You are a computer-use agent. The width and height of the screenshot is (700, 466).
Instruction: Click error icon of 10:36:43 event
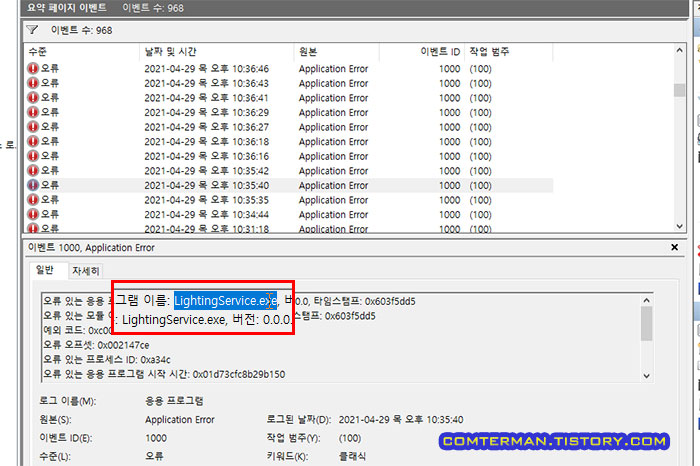tap(33, 83)
